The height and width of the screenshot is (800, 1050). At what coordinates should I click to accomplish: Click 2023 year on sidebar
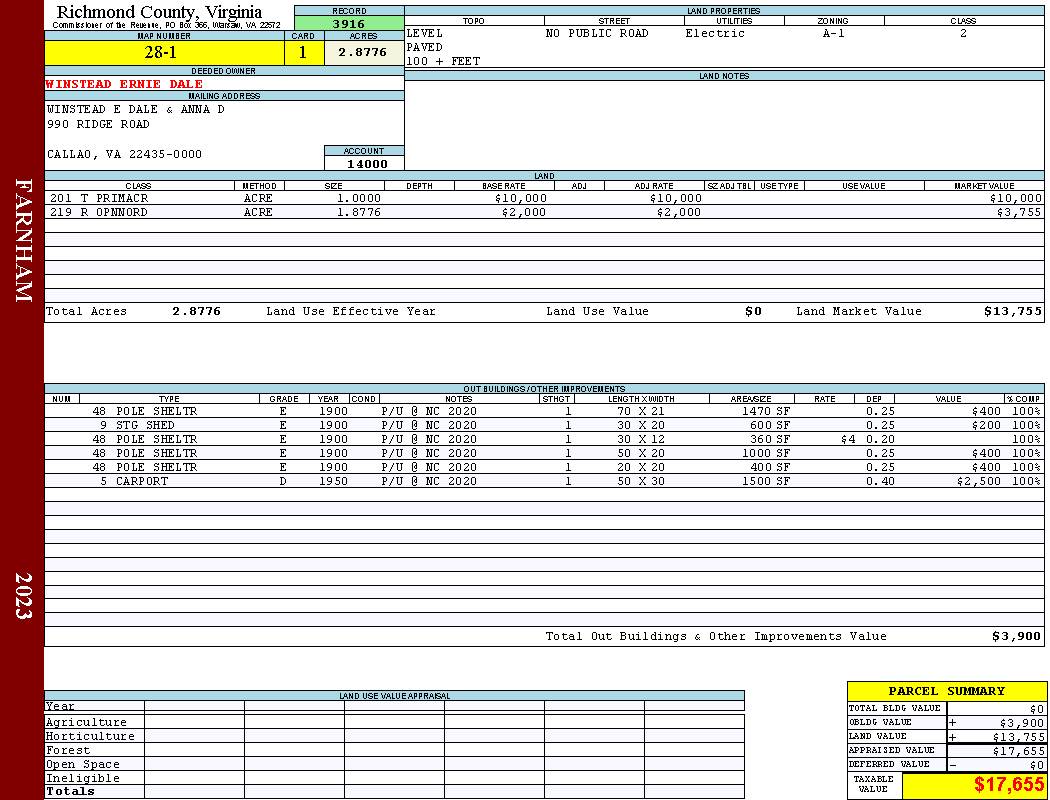tap(23, 595)
